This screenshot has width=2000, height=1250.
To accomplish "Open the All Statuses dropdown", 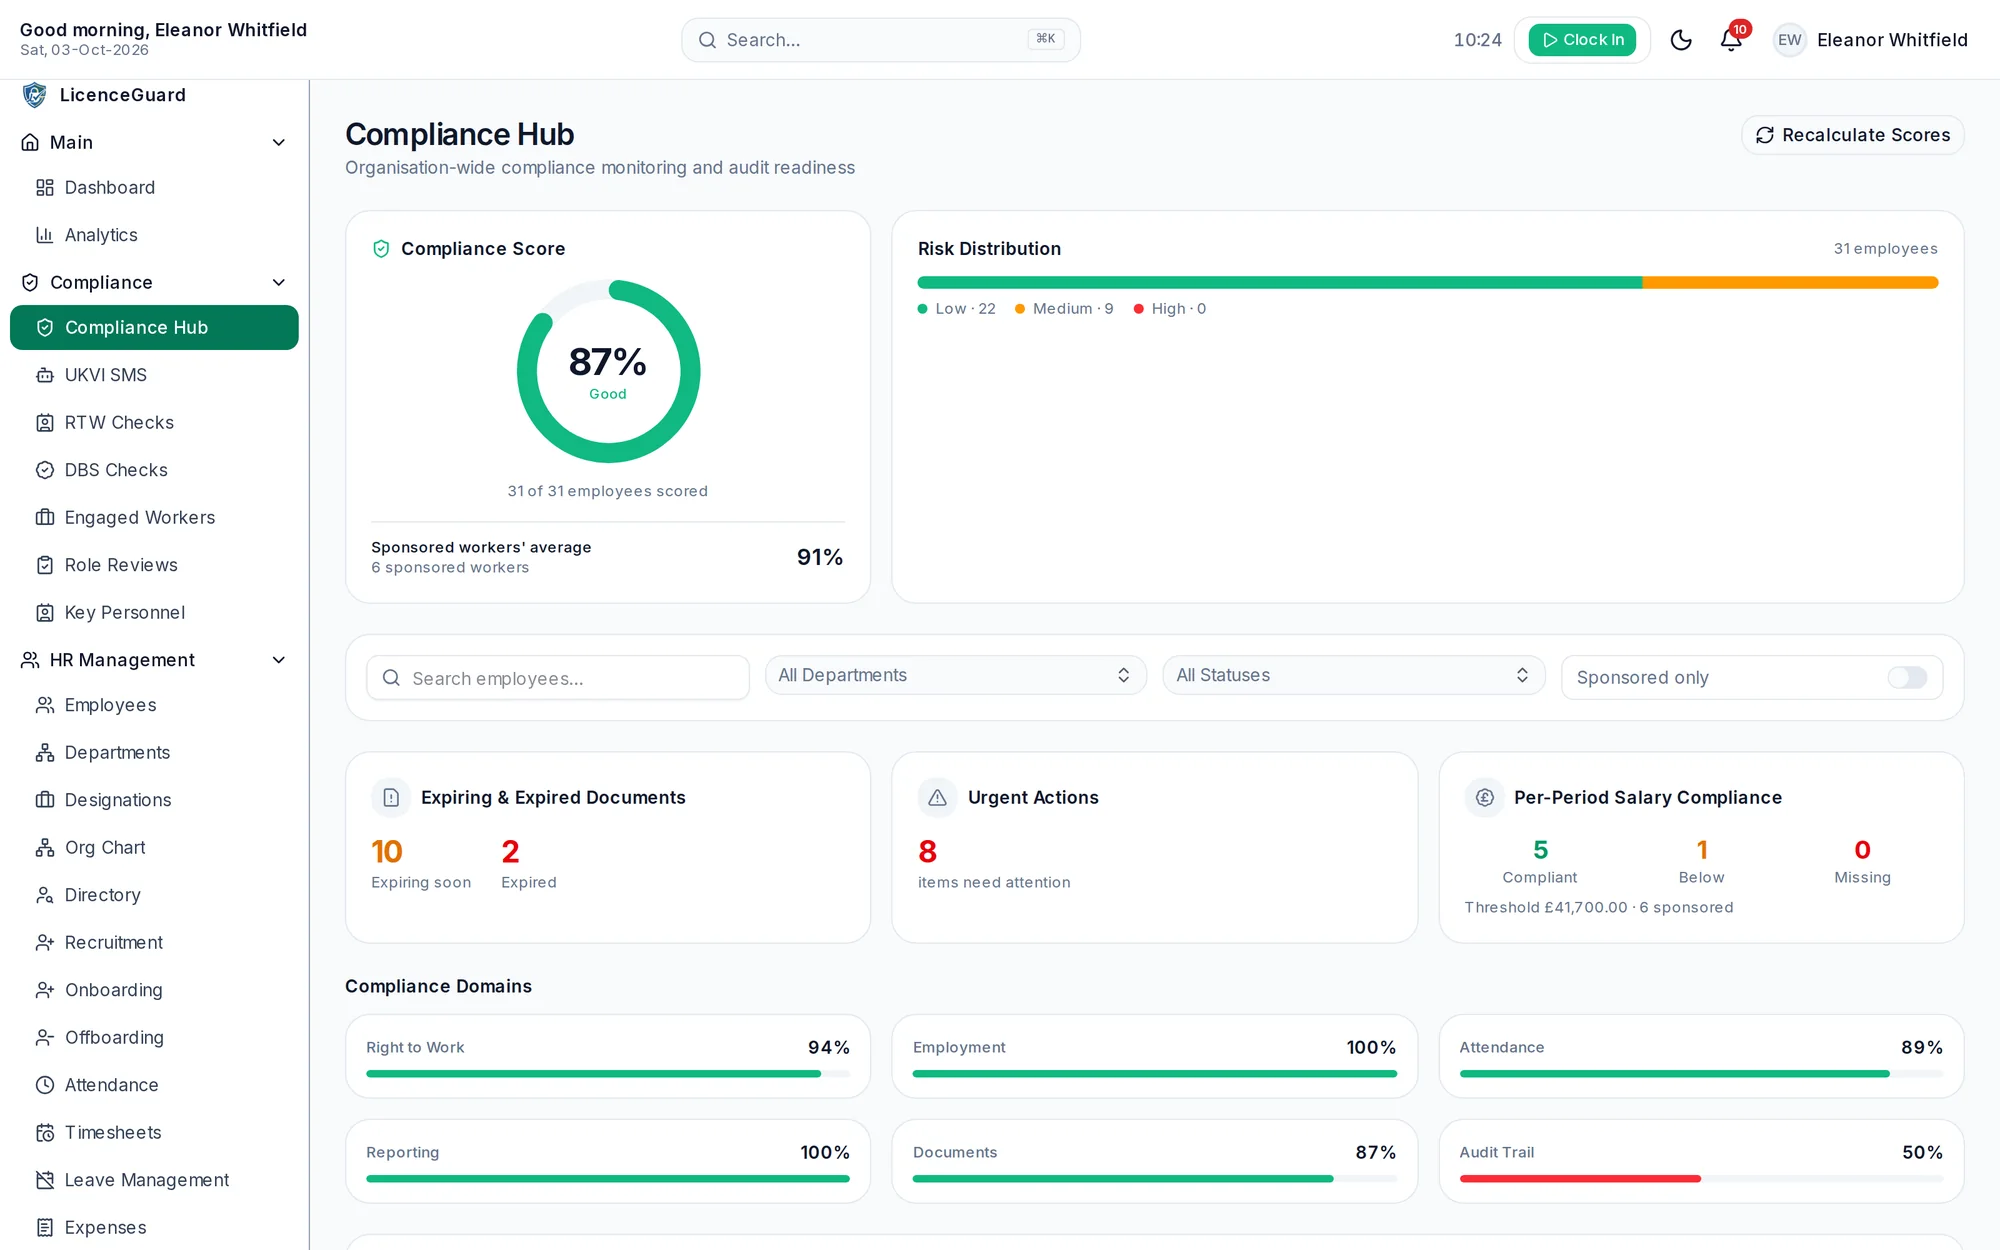I will click(x=1354, y=676).
